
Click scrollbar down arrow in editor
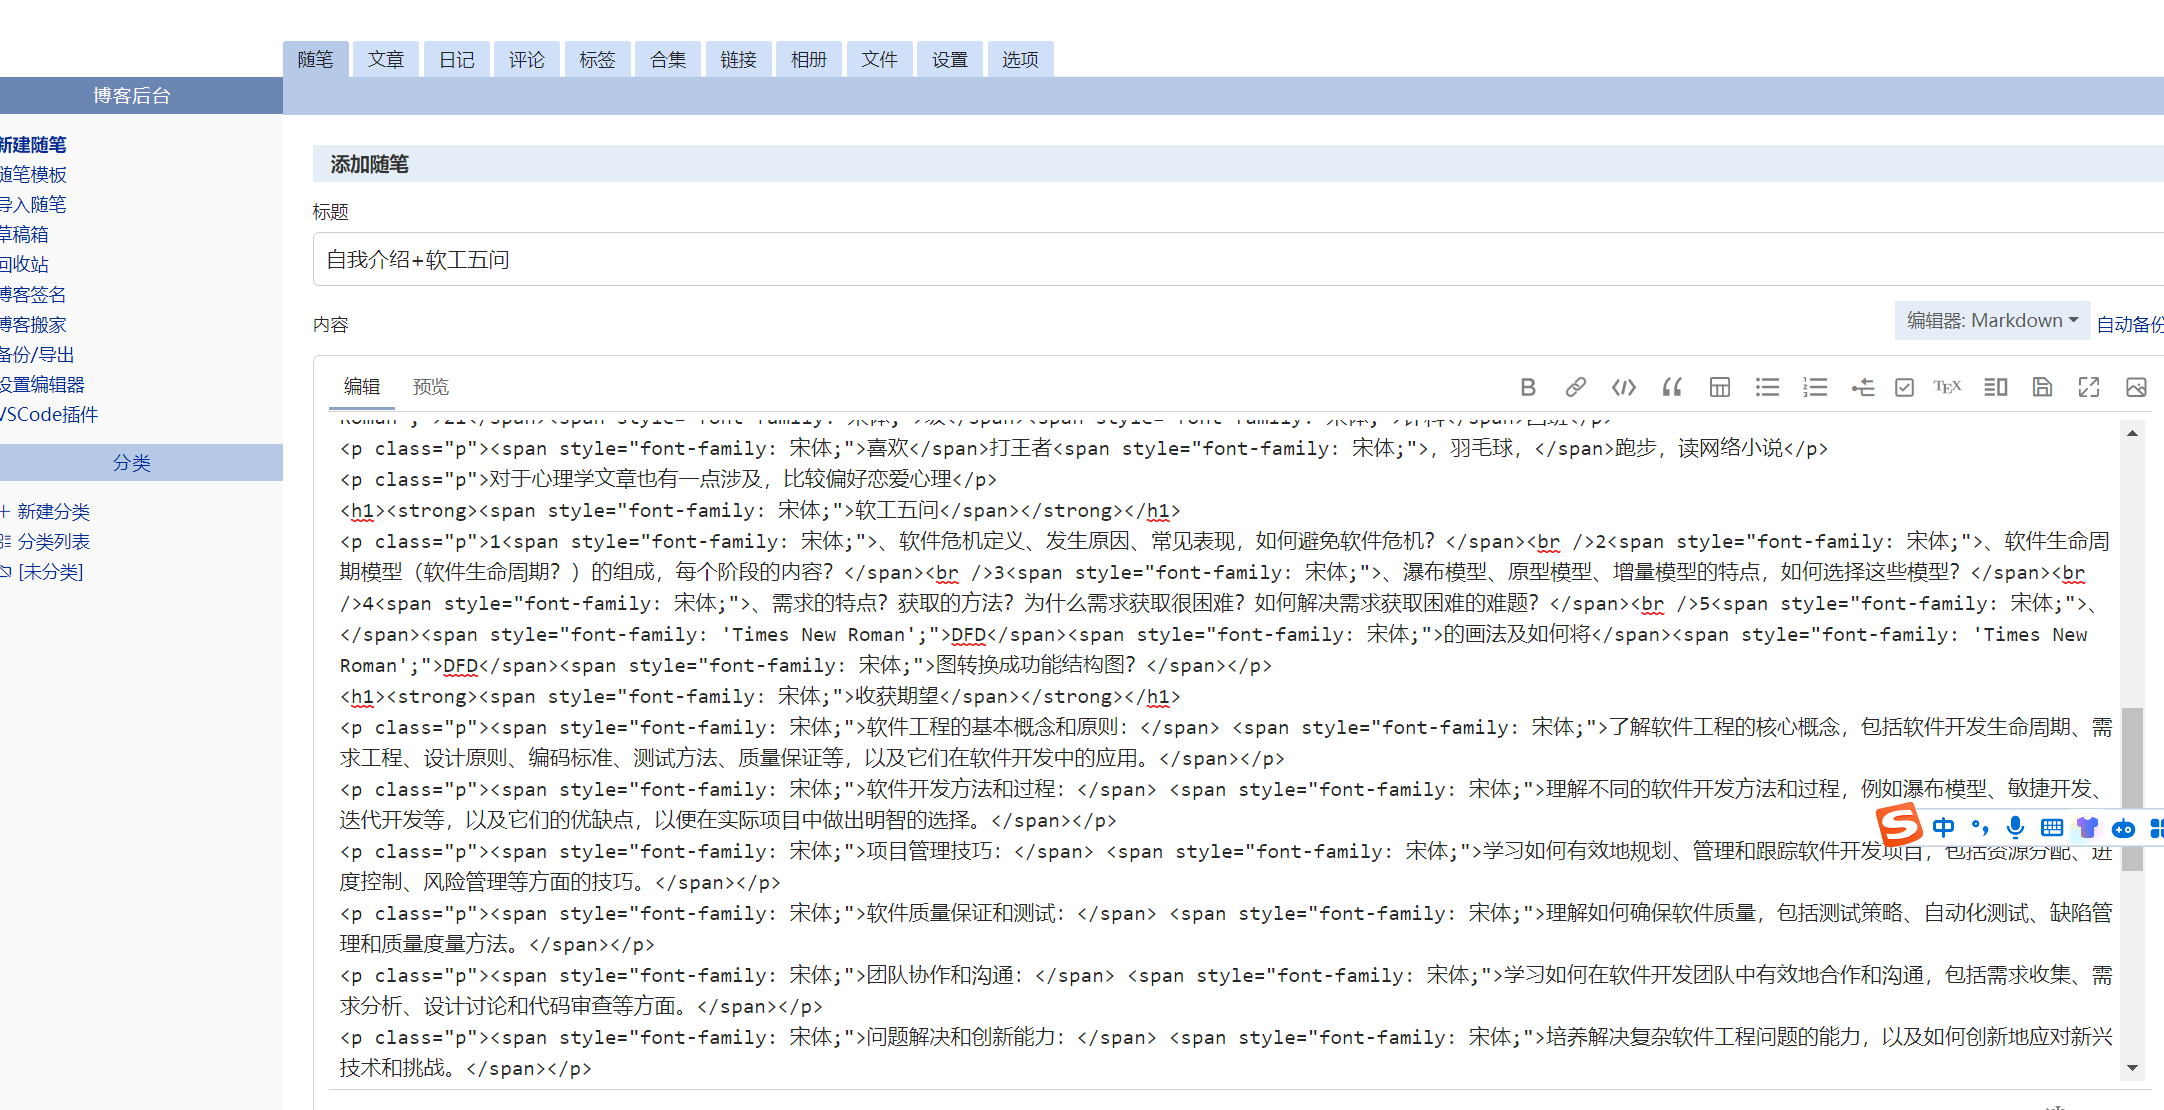point(2132,1068)
